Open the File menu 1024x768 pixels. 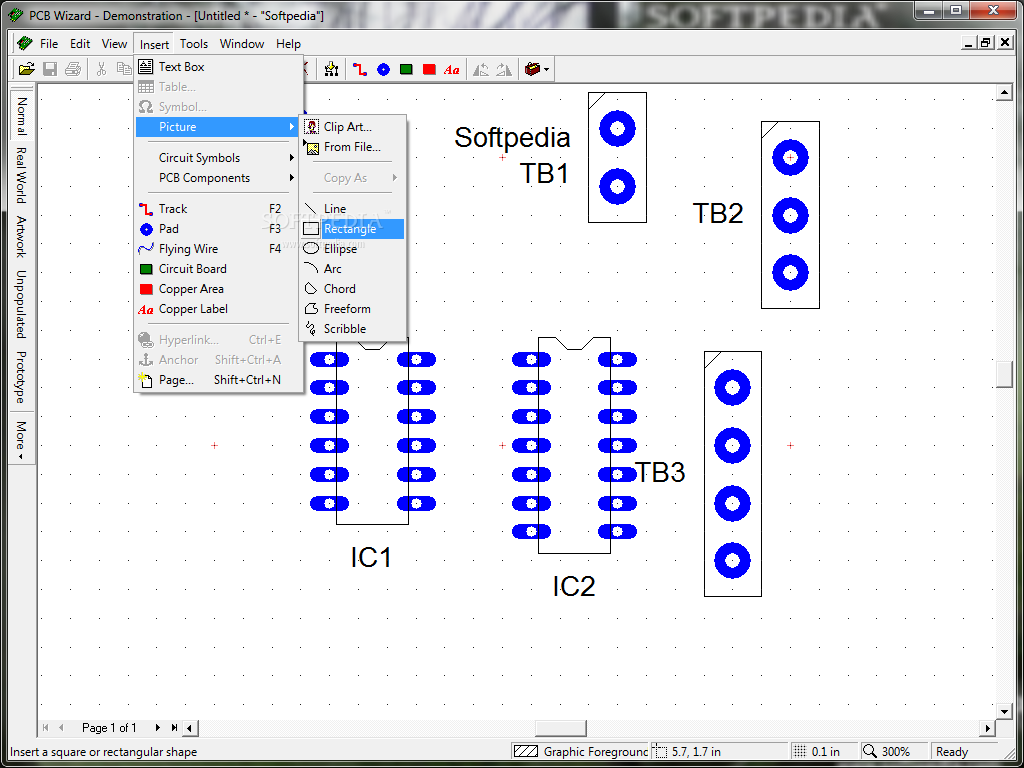[49, 44]
